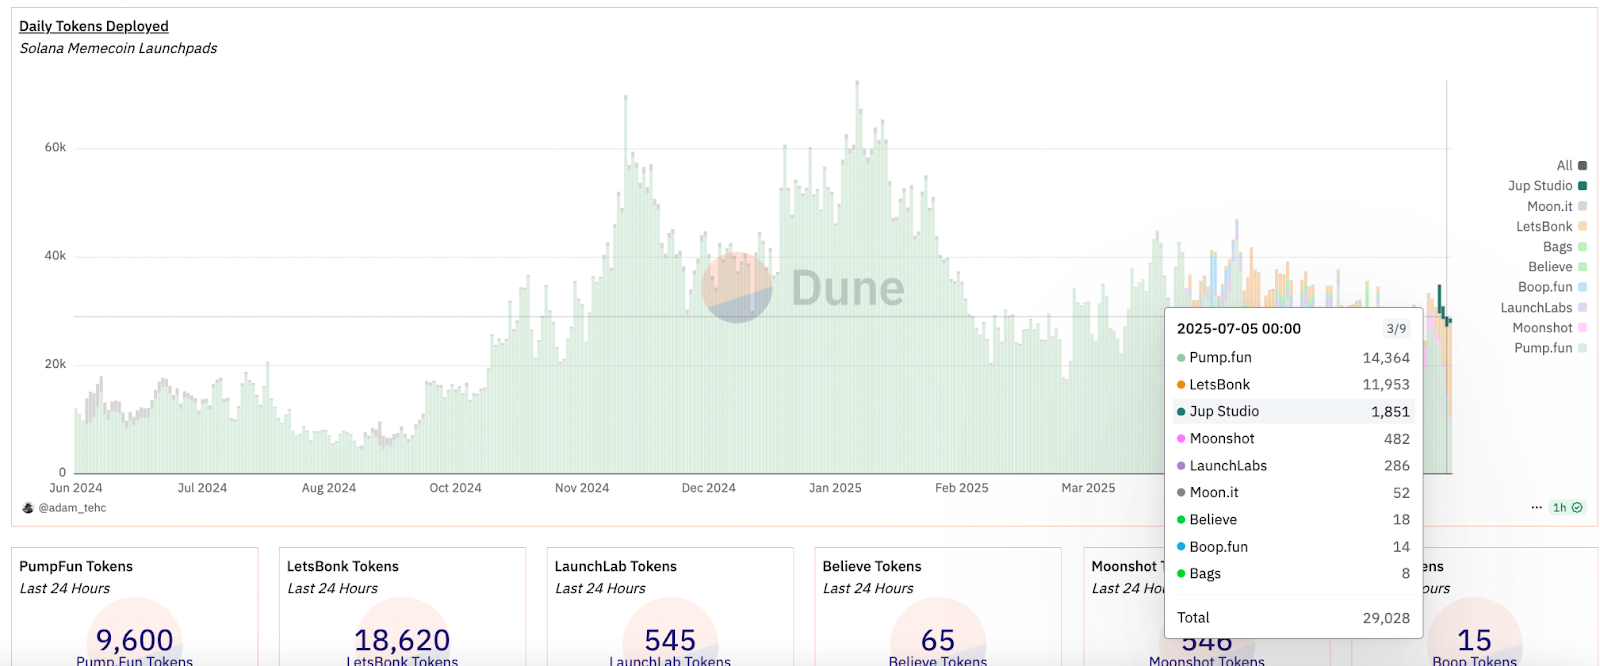The width and height of the screenshot is (1600, 666).
Task: Click the adam_tehc avatar icon
Action: tap(28, 508)
